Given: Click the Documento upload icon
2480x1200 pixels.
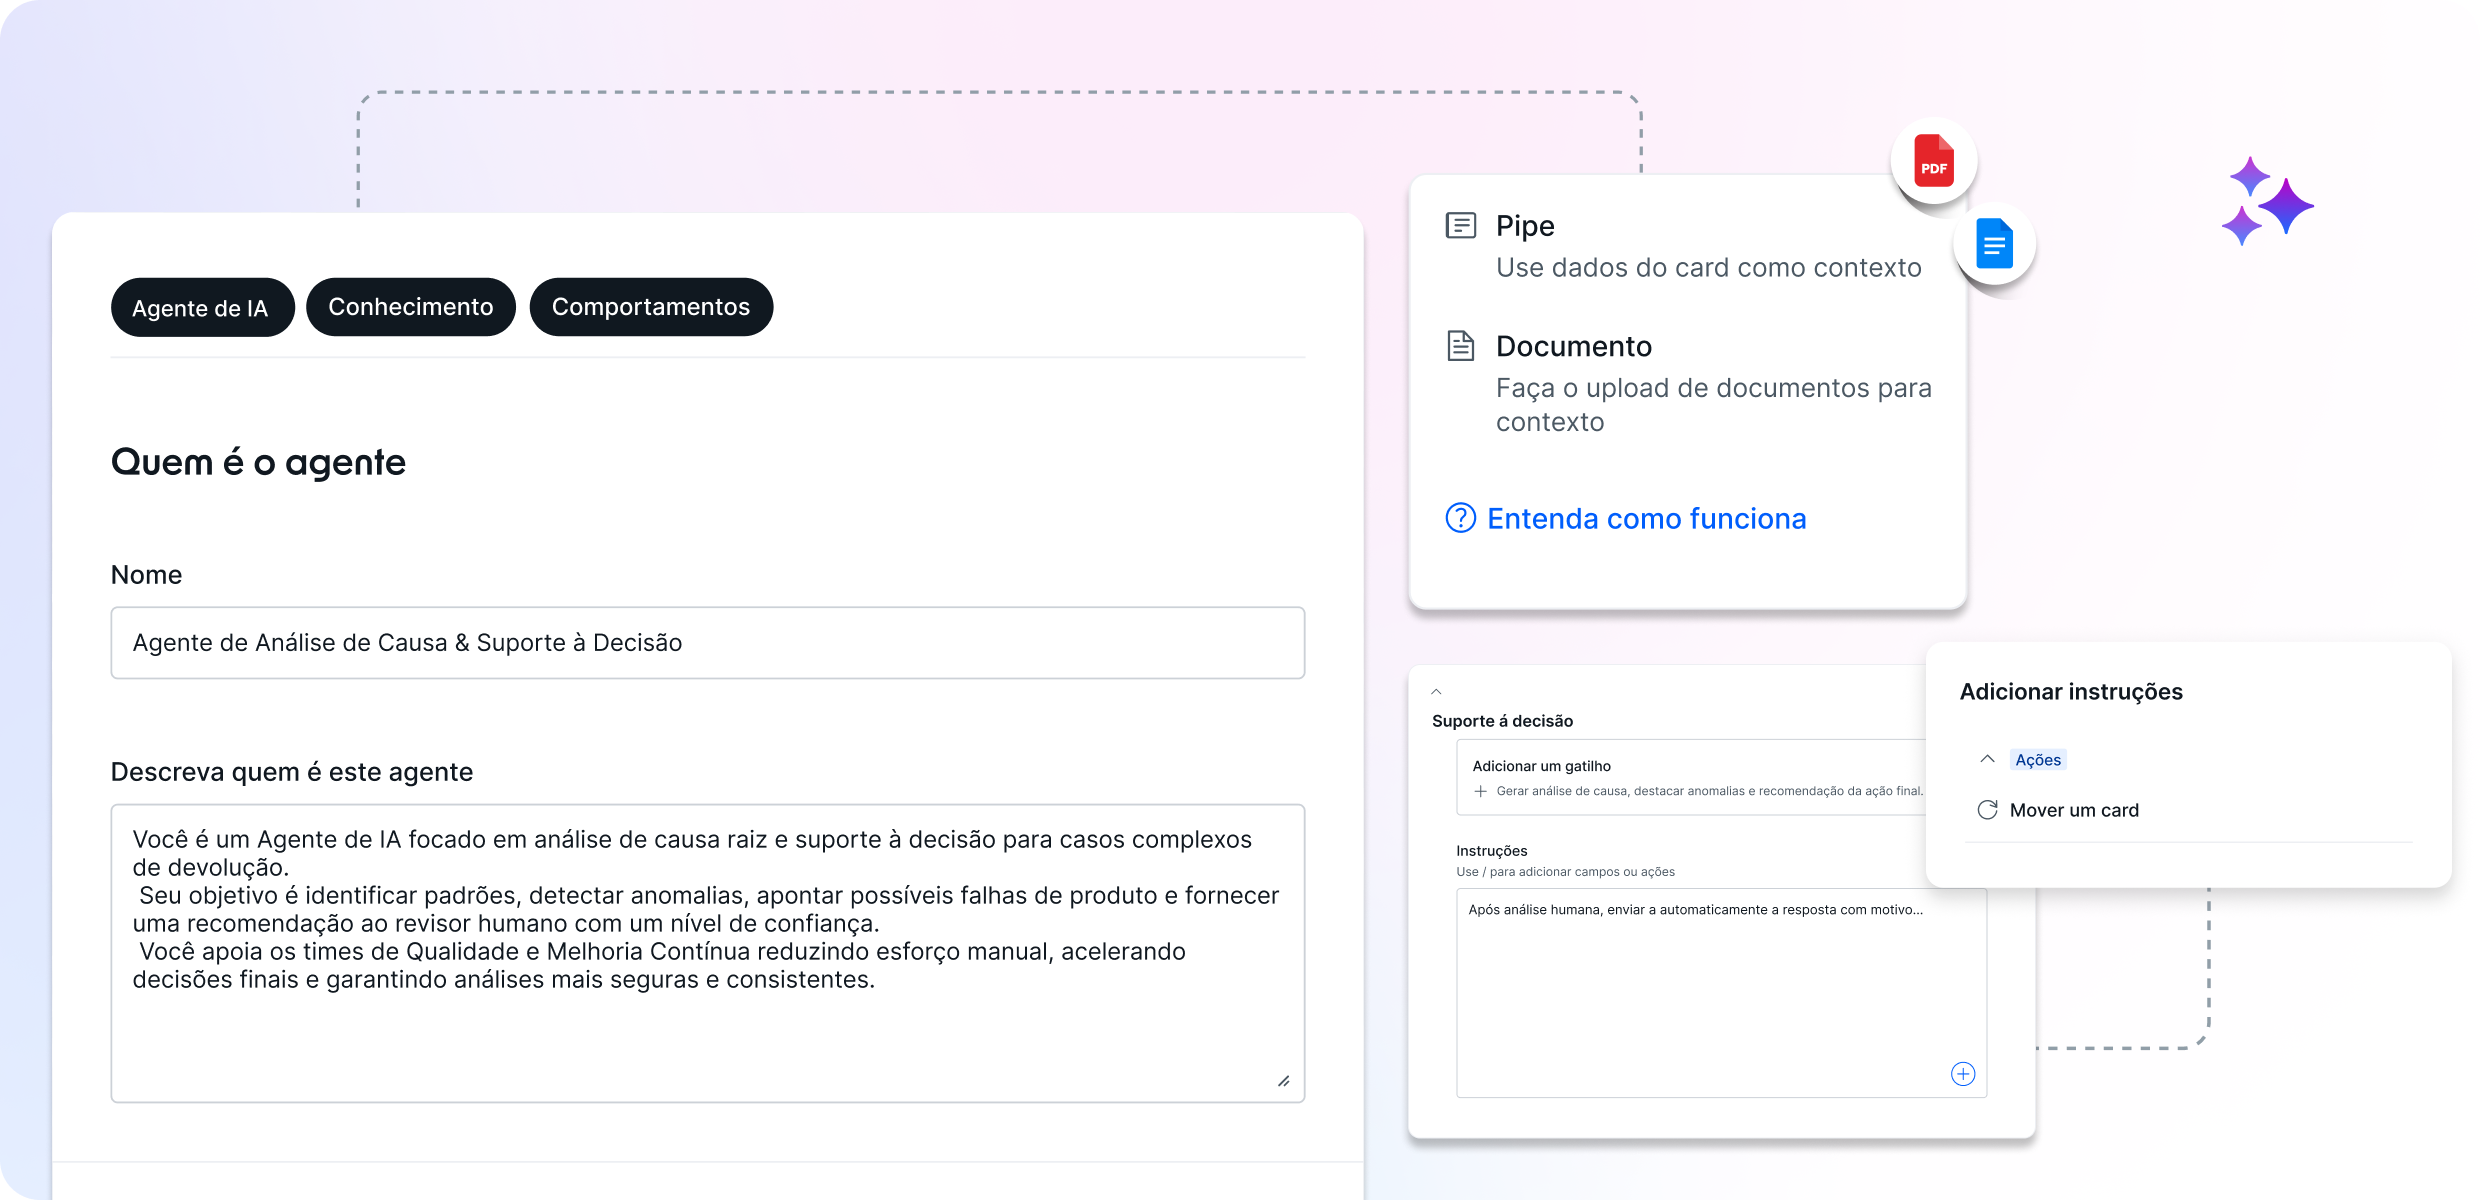Looking at the screenshot, I should [x=1460, y=346].
